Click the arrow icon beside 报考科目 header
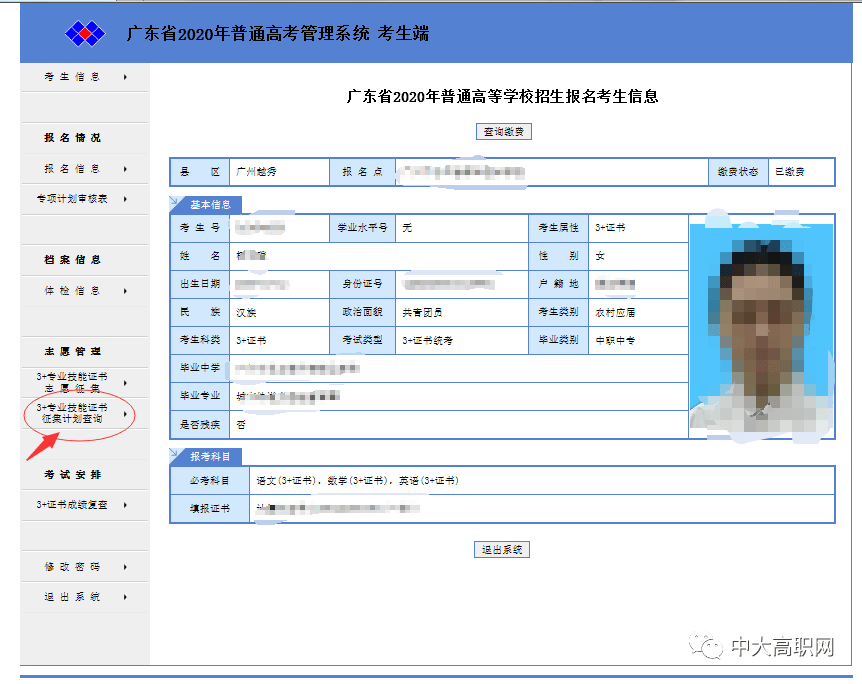 (175, 454)
